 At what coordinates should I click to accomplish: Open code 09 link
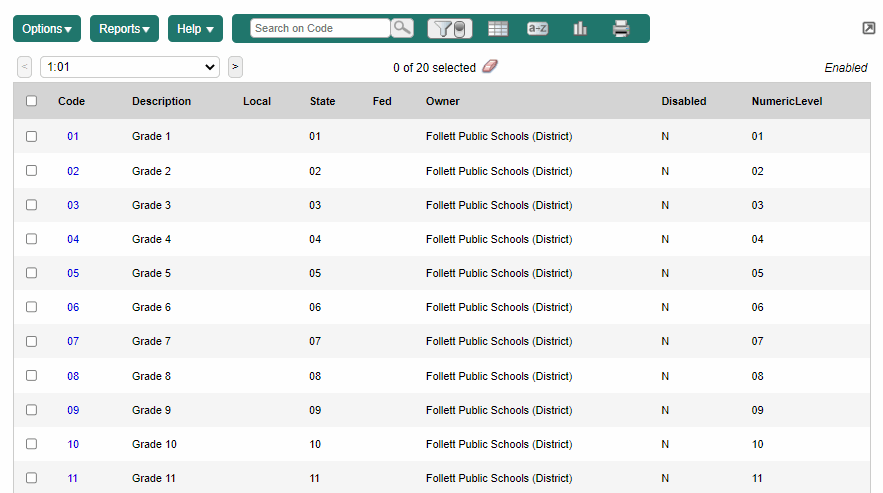[x=73, y=410]
